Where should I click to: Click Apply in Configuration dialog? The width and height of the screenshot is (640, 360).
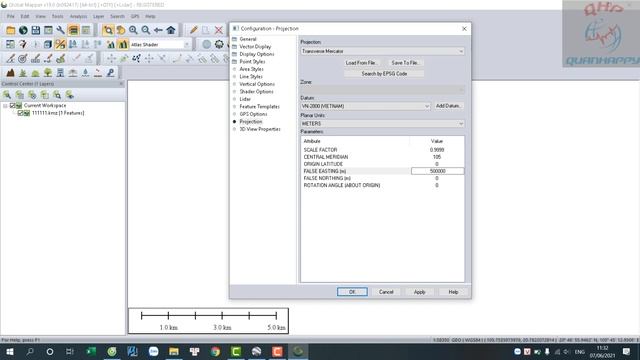(420, 292)
